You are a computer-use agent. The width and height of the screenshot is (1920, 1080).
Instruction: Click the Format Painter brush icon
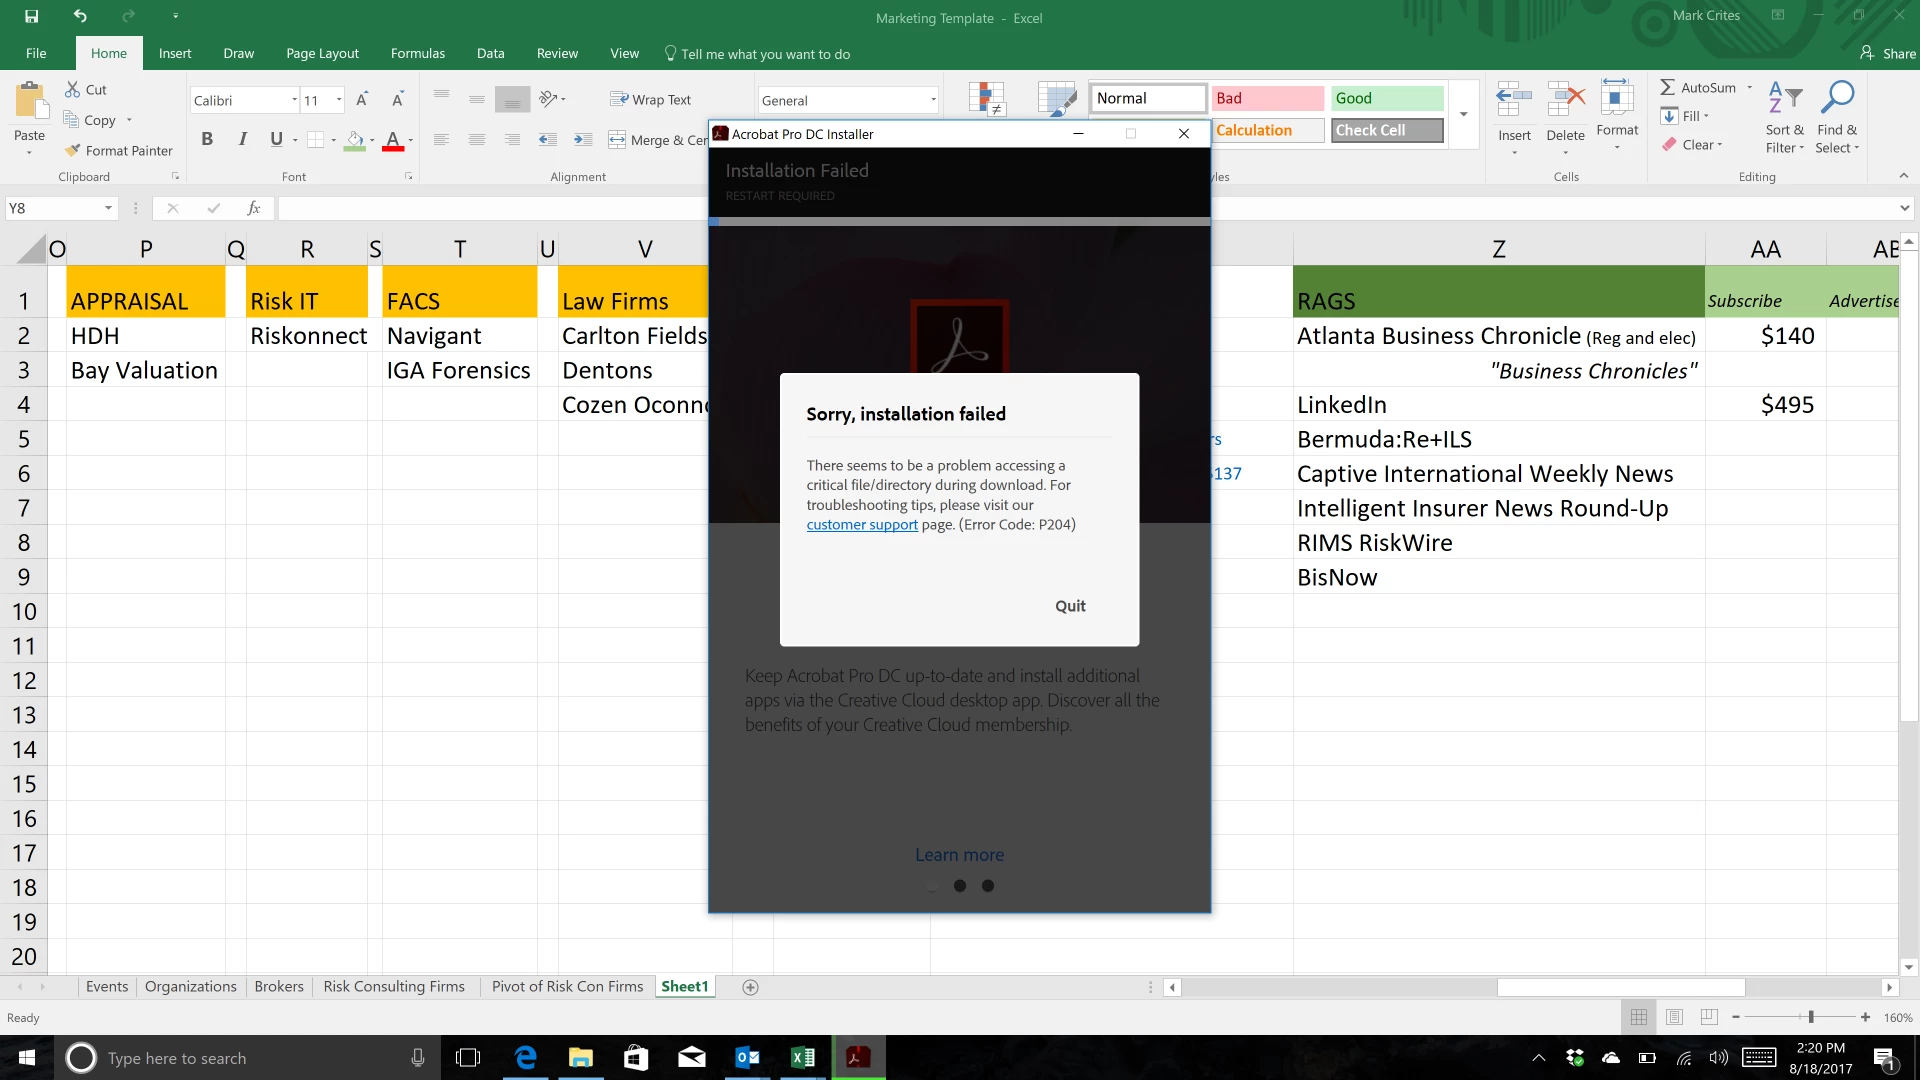(72, 150)
